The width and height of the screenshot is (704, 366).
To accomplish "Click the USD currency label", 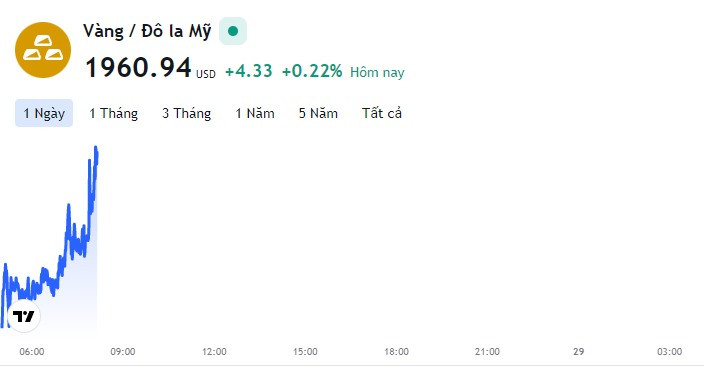I will 206,74.
